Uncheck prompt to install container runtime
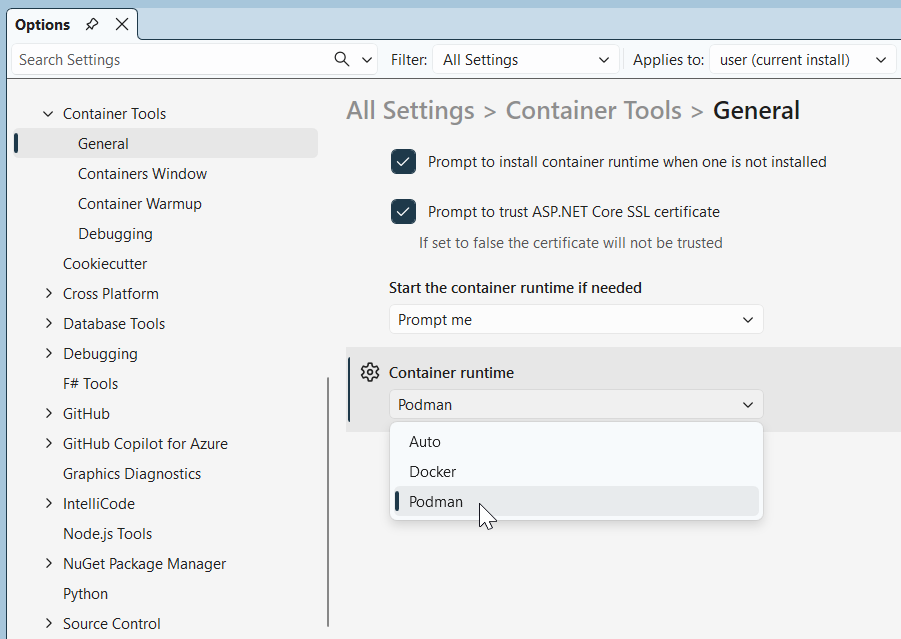Screen dimensions: 901x639 (403, 161)
